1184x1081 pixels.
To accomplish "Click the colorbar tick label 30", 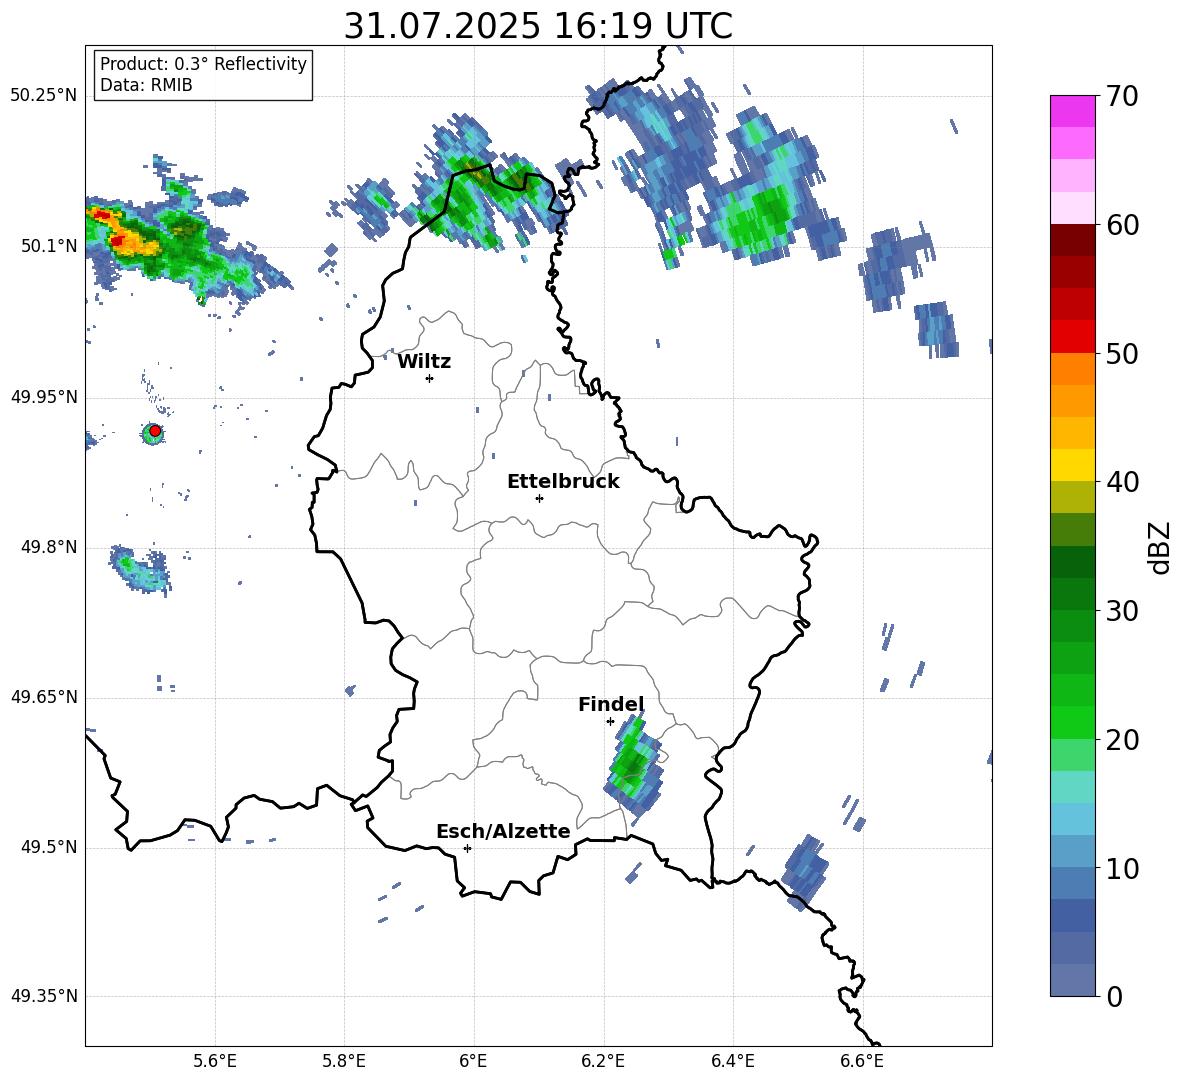I will pos(1122,611).
